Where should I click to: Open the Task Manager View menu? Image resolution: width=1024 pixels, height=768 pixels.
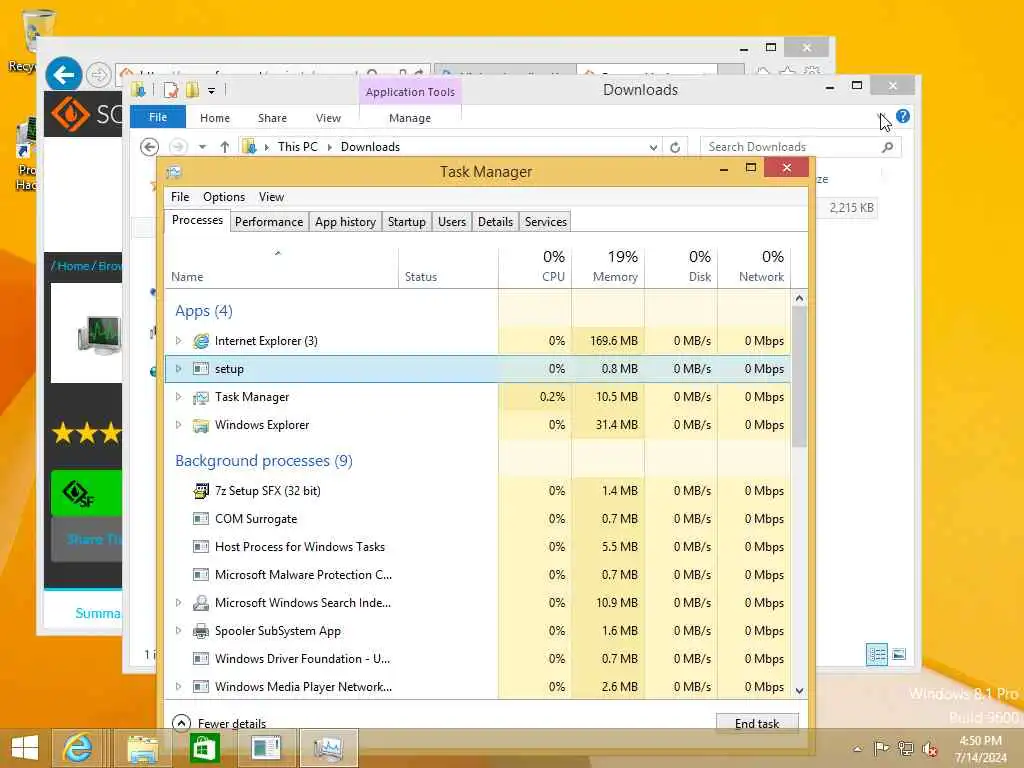271,197
